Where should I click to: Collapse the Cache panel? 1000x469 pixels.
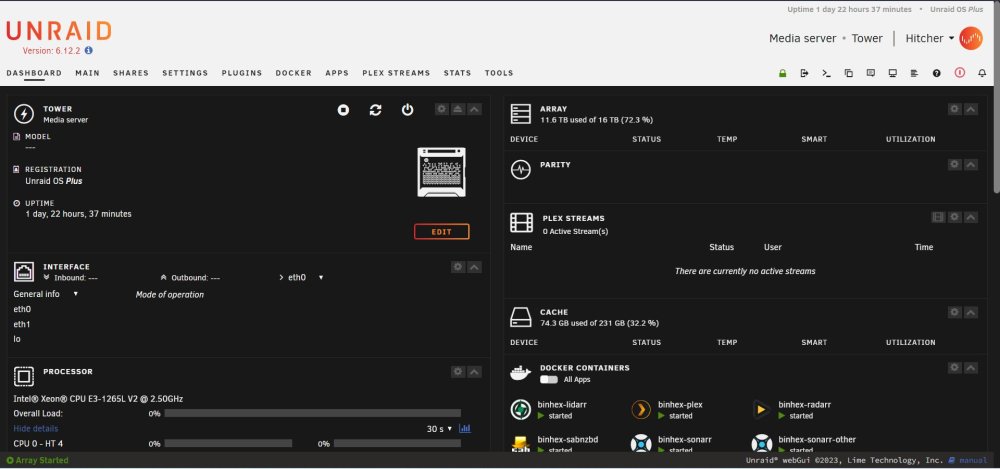coord(971,312)
